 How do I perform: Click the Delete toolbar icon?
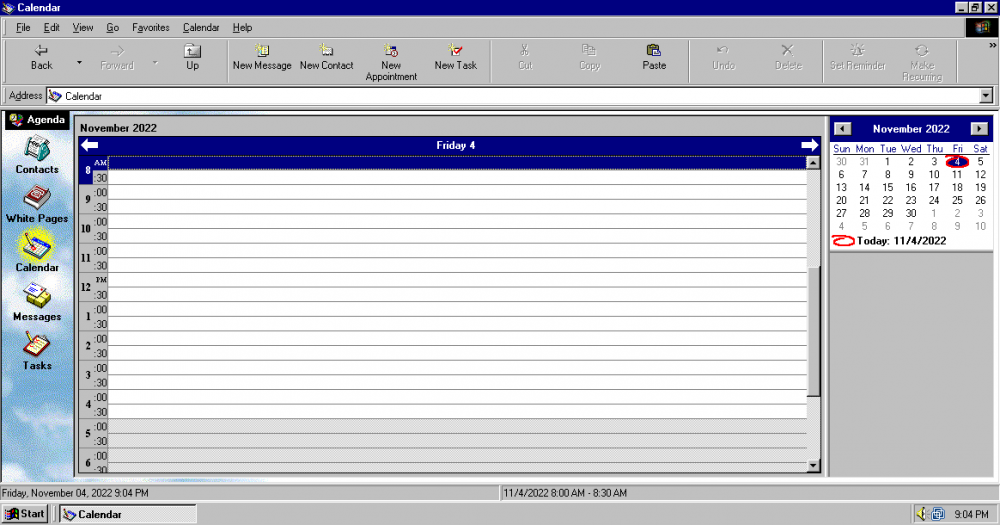[788, 57]
